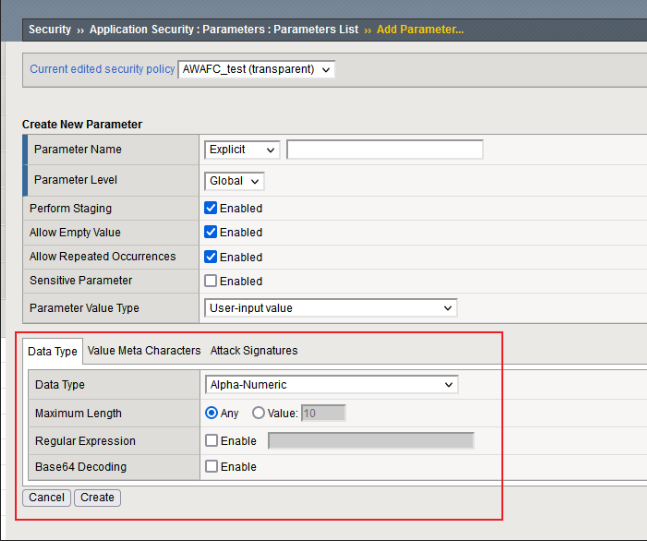Viewport: 647px width, 541px height.
Task: Change the current edited security policy dropdown
Action: [257, 69]
